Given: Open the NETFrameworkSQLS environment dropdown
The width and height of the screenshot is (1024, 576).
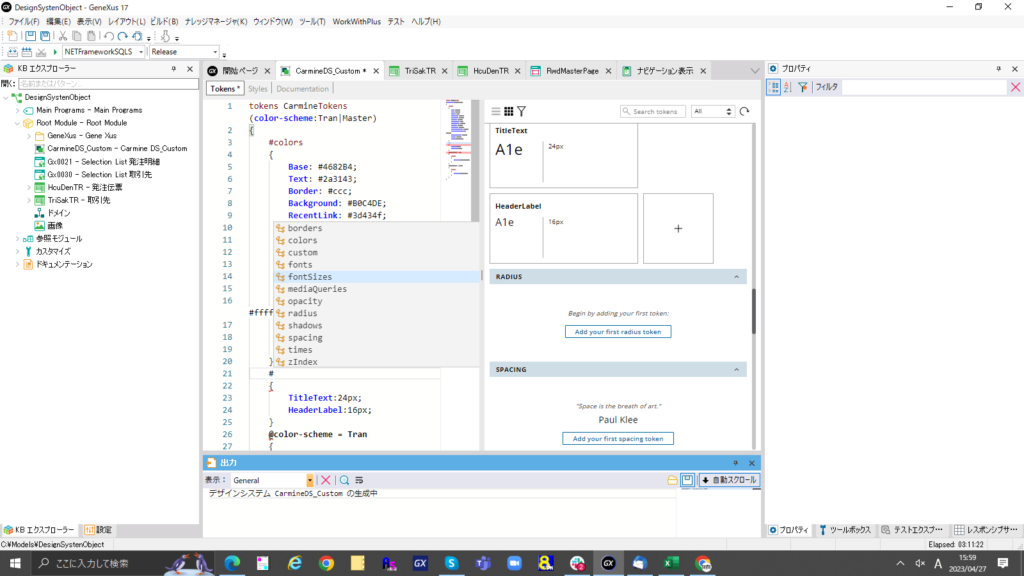Looking at the screenshot, I should pyautogui.click(x=140, y=52).
